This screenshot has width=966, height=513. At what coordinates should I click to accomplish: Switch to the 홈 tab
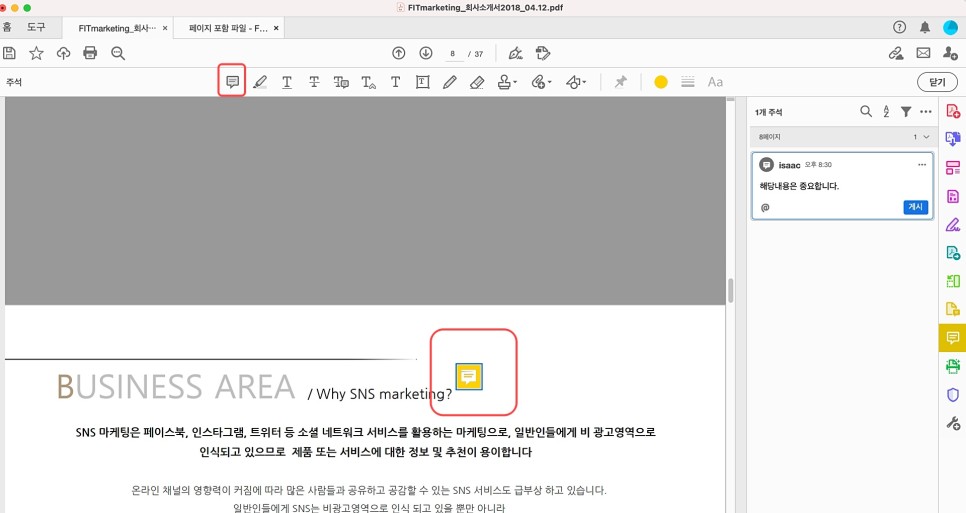pos(7,27)
